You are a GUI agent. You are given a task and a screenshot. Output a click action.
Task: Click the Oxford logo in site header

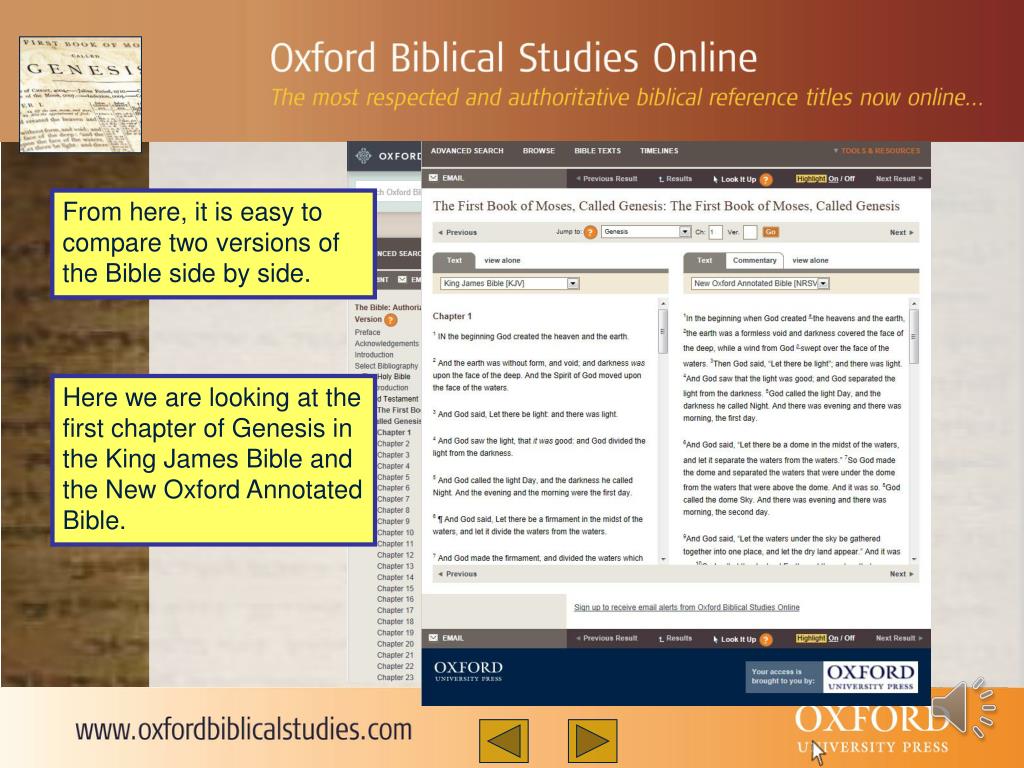[388, 156]
